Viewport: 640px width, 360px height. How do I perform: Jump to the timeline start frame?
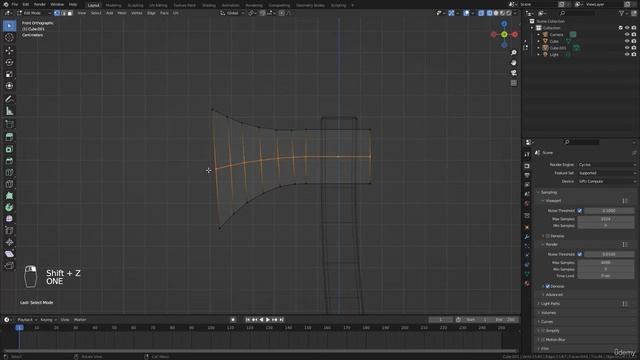pos(247,320)
